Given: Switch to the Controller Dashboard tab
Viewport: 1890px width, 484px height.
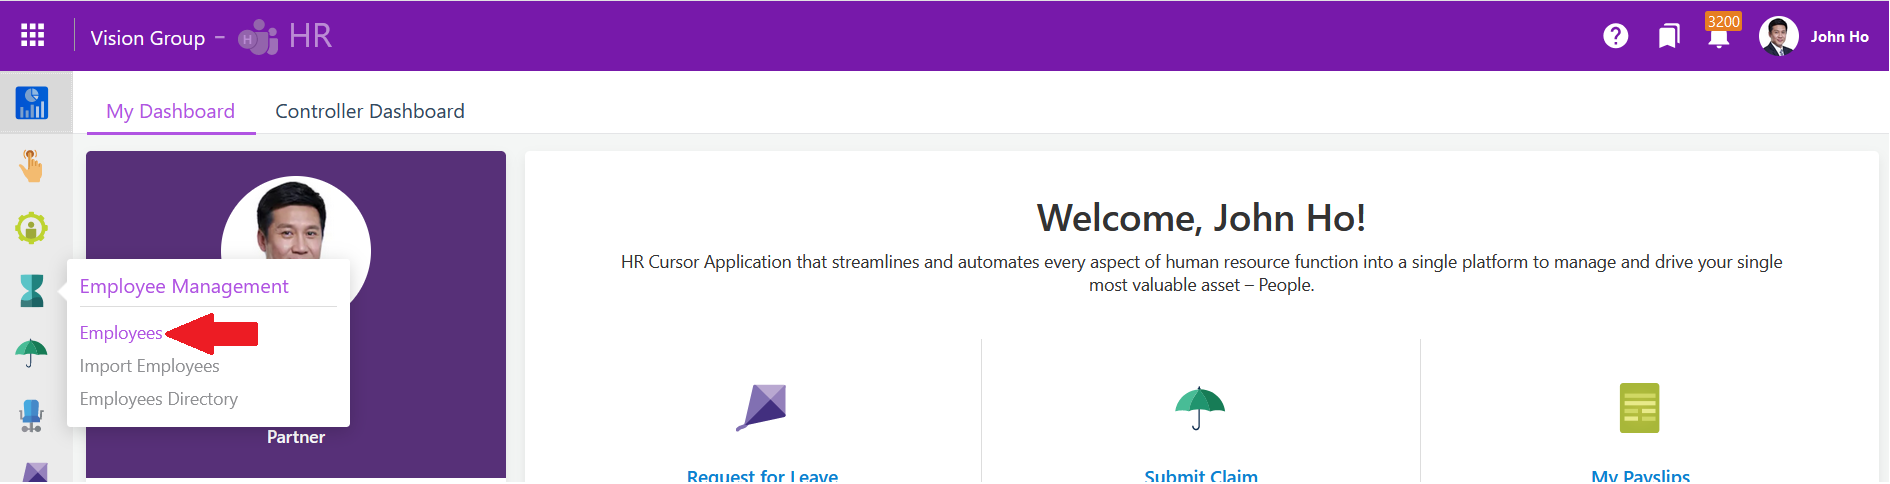Looking at the screenshot, I should (370, 111).
